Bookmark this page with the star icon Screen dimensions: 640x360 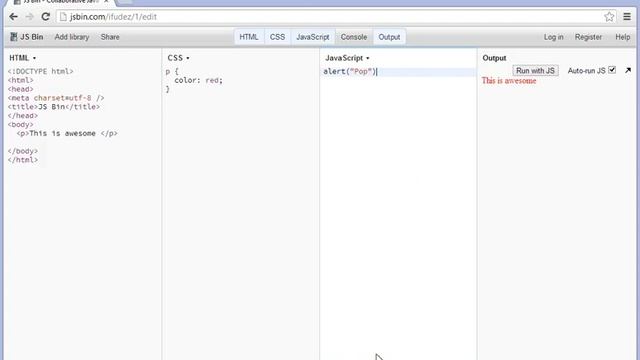(609, 17)
